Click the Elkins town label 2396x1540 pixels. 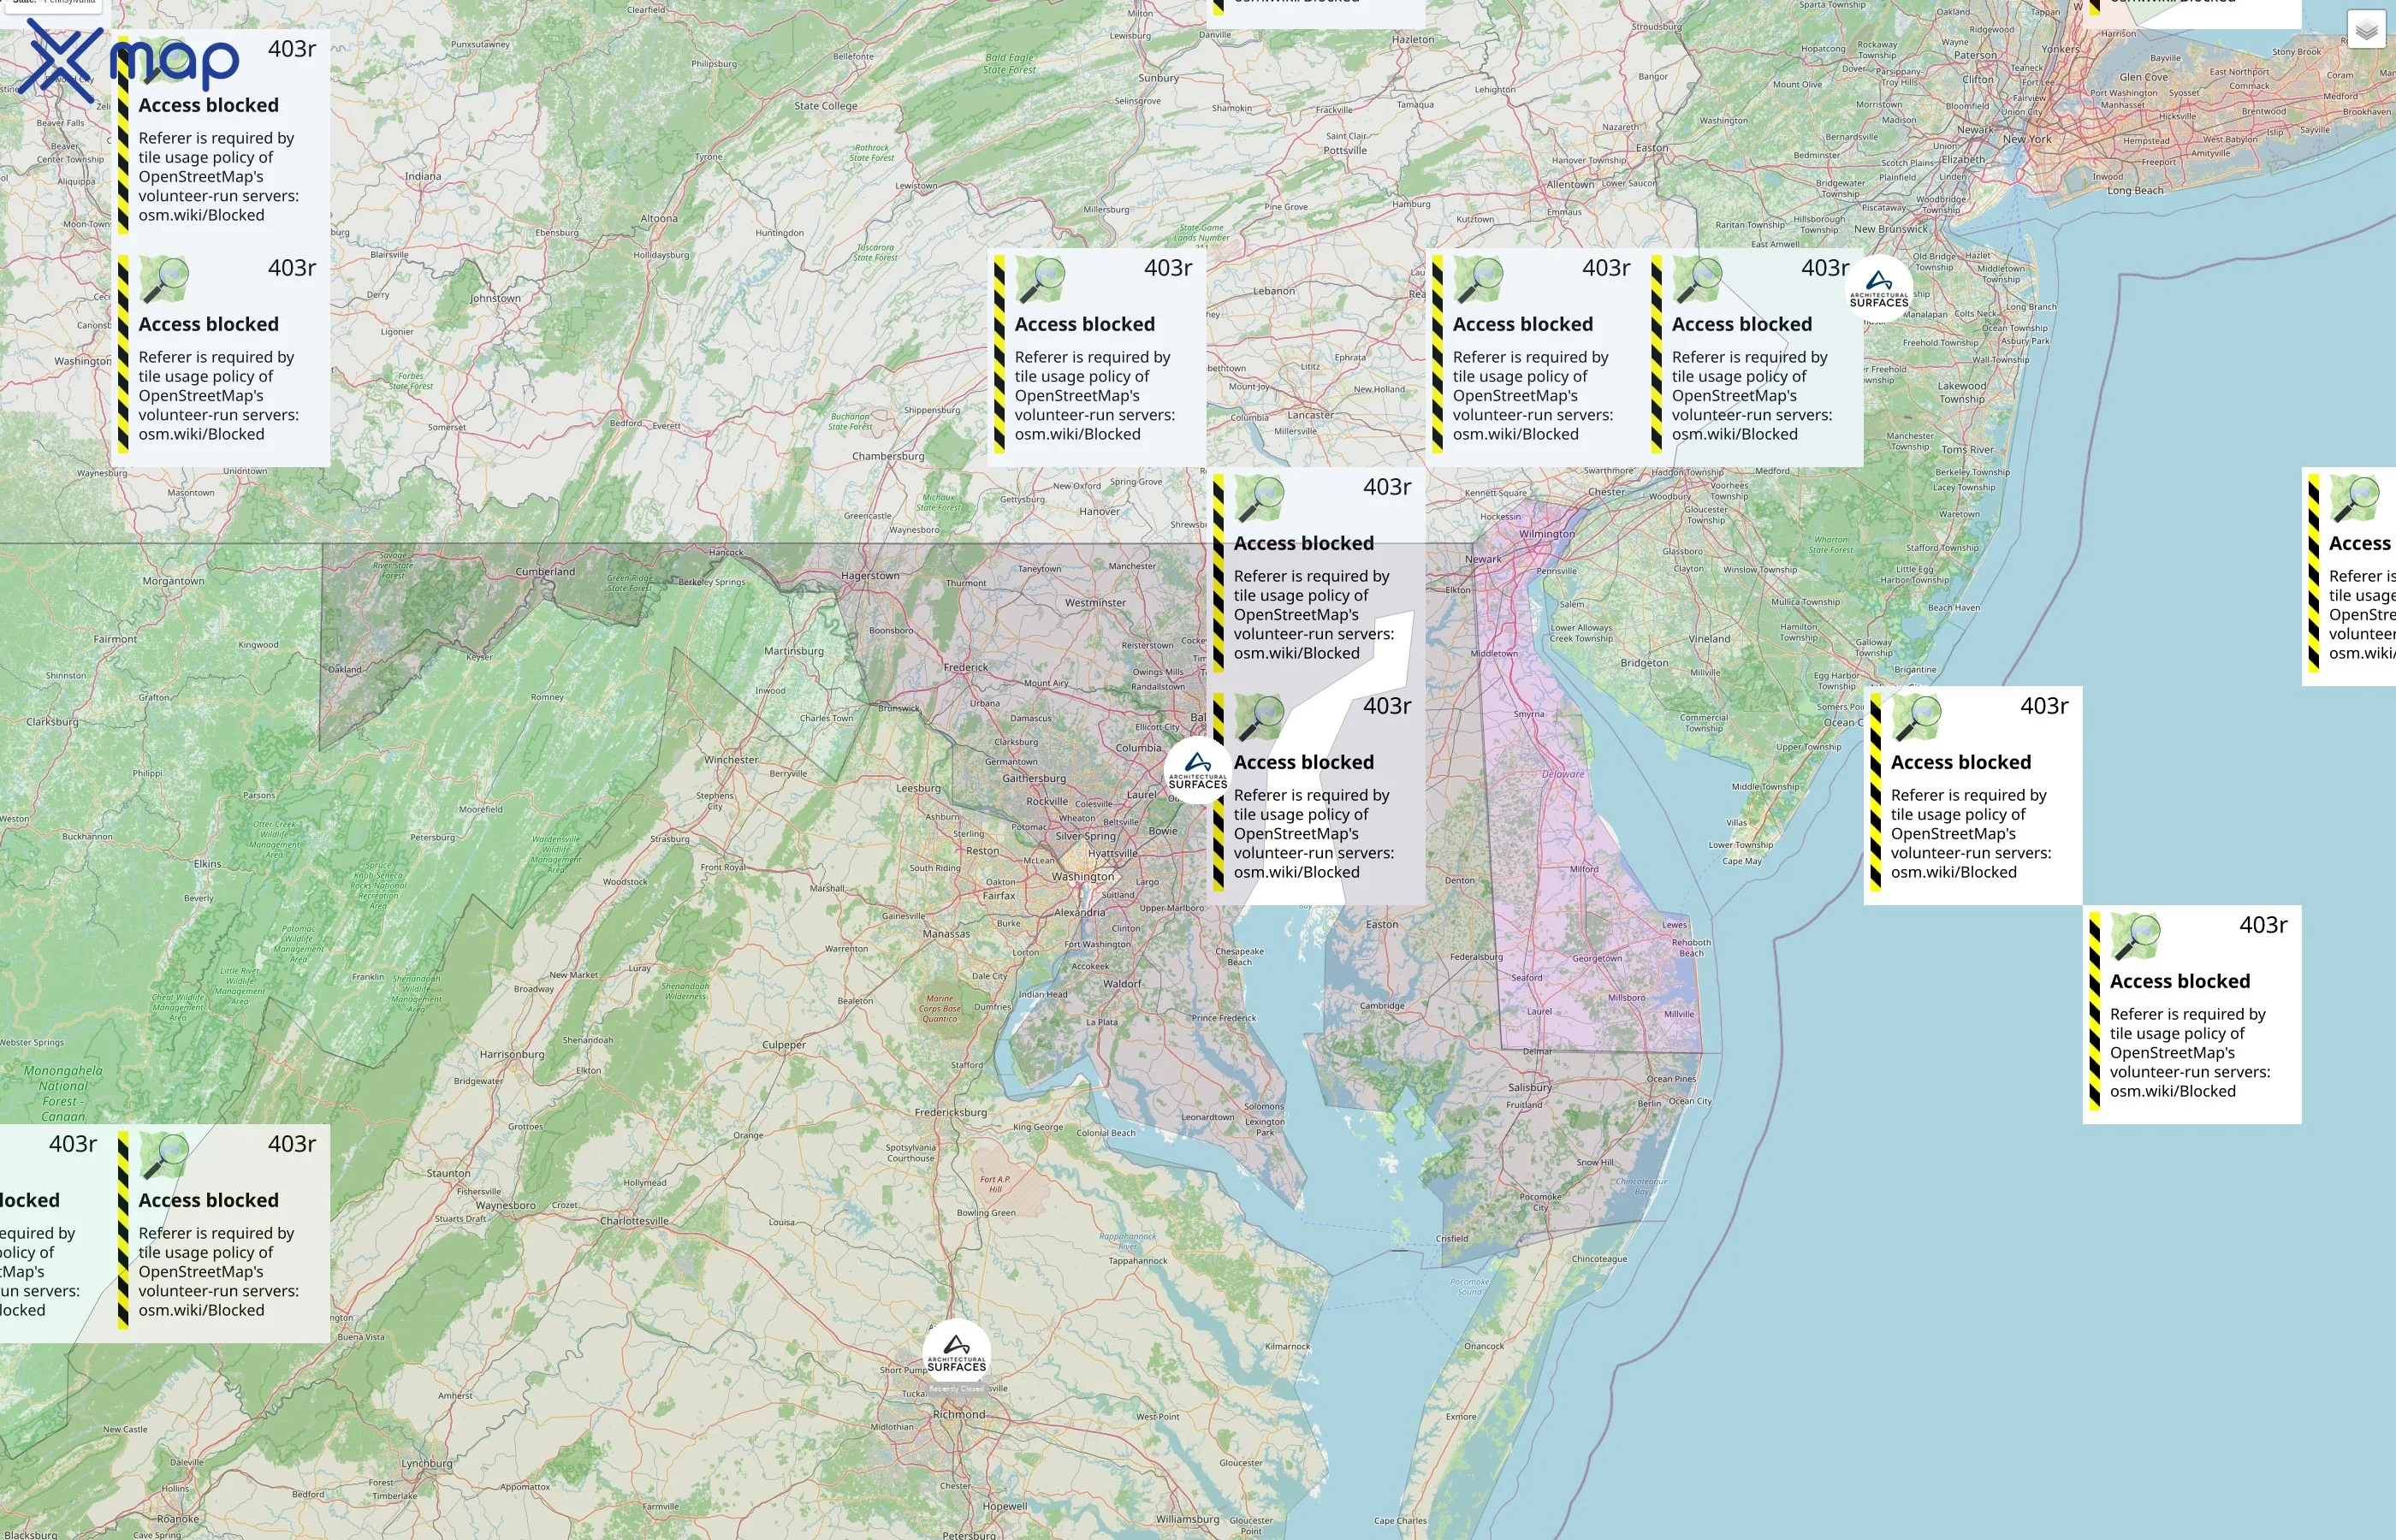(x=208, y=863)
